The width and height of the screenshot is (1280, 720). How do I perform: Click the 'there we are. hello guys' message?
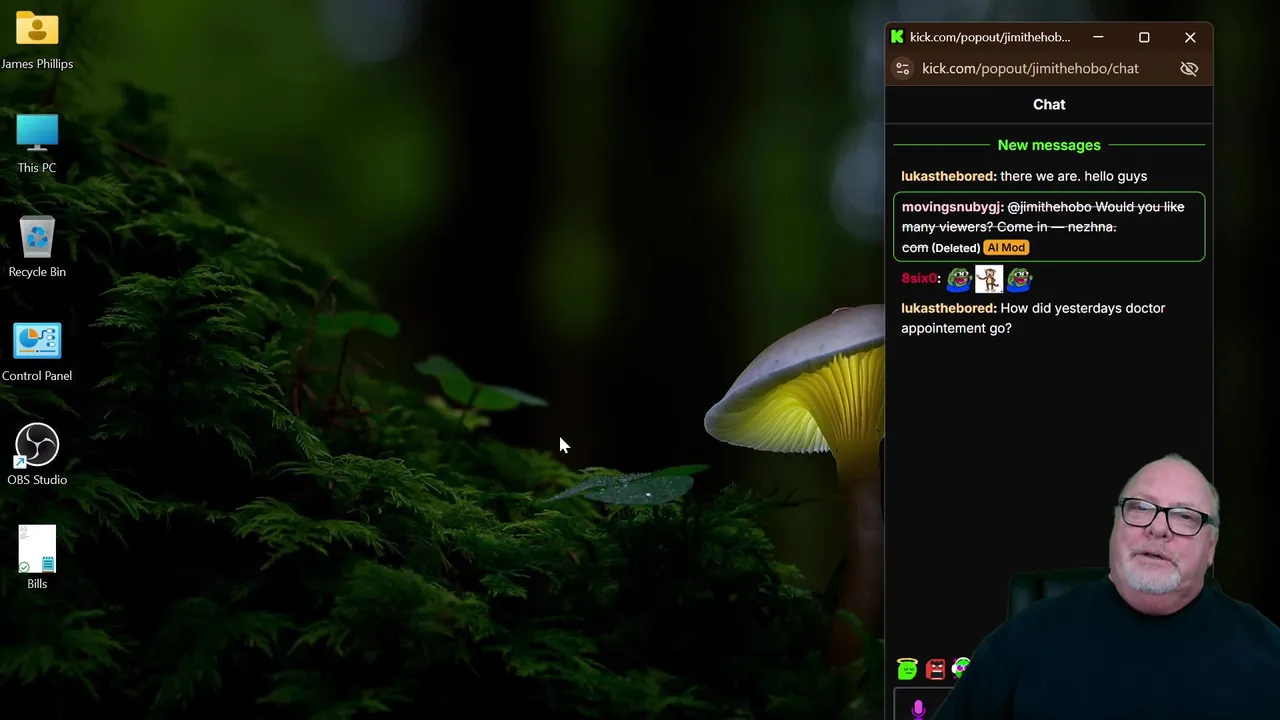(x=1073, y=176)
